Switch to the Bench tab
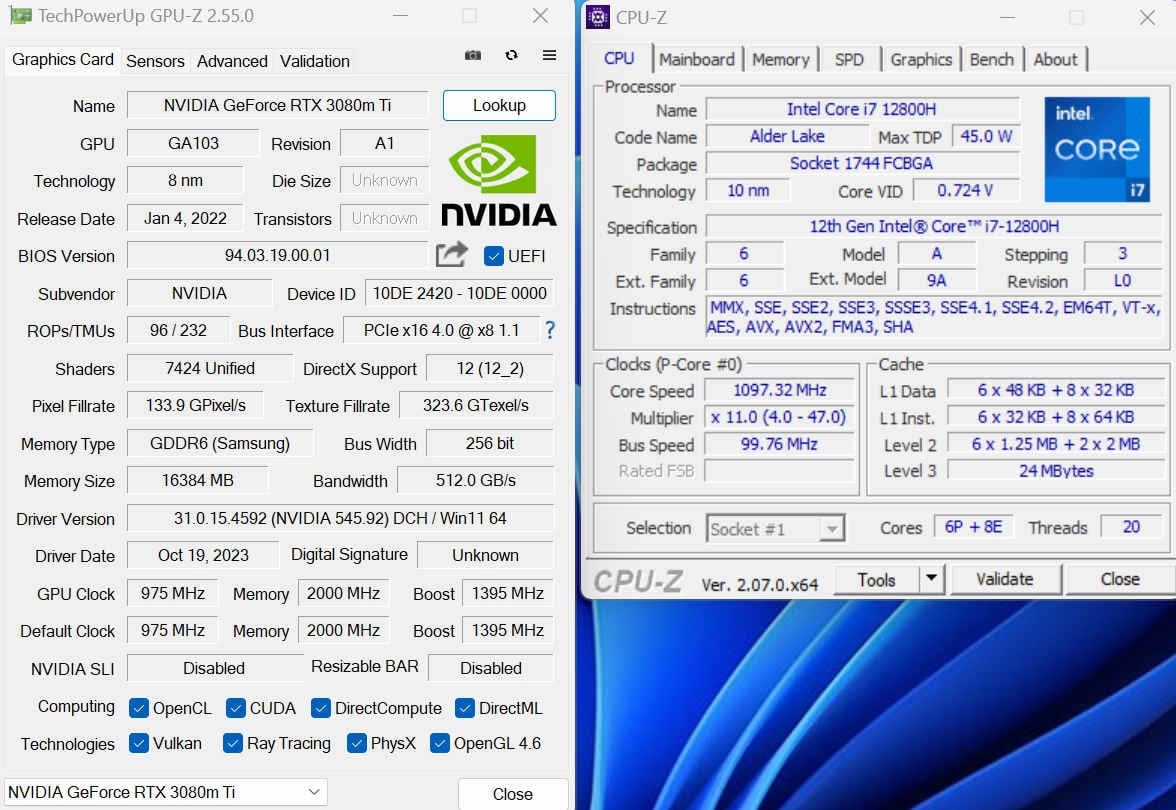Viewport: 1176px width, 810px height. [x=991, y=59]
